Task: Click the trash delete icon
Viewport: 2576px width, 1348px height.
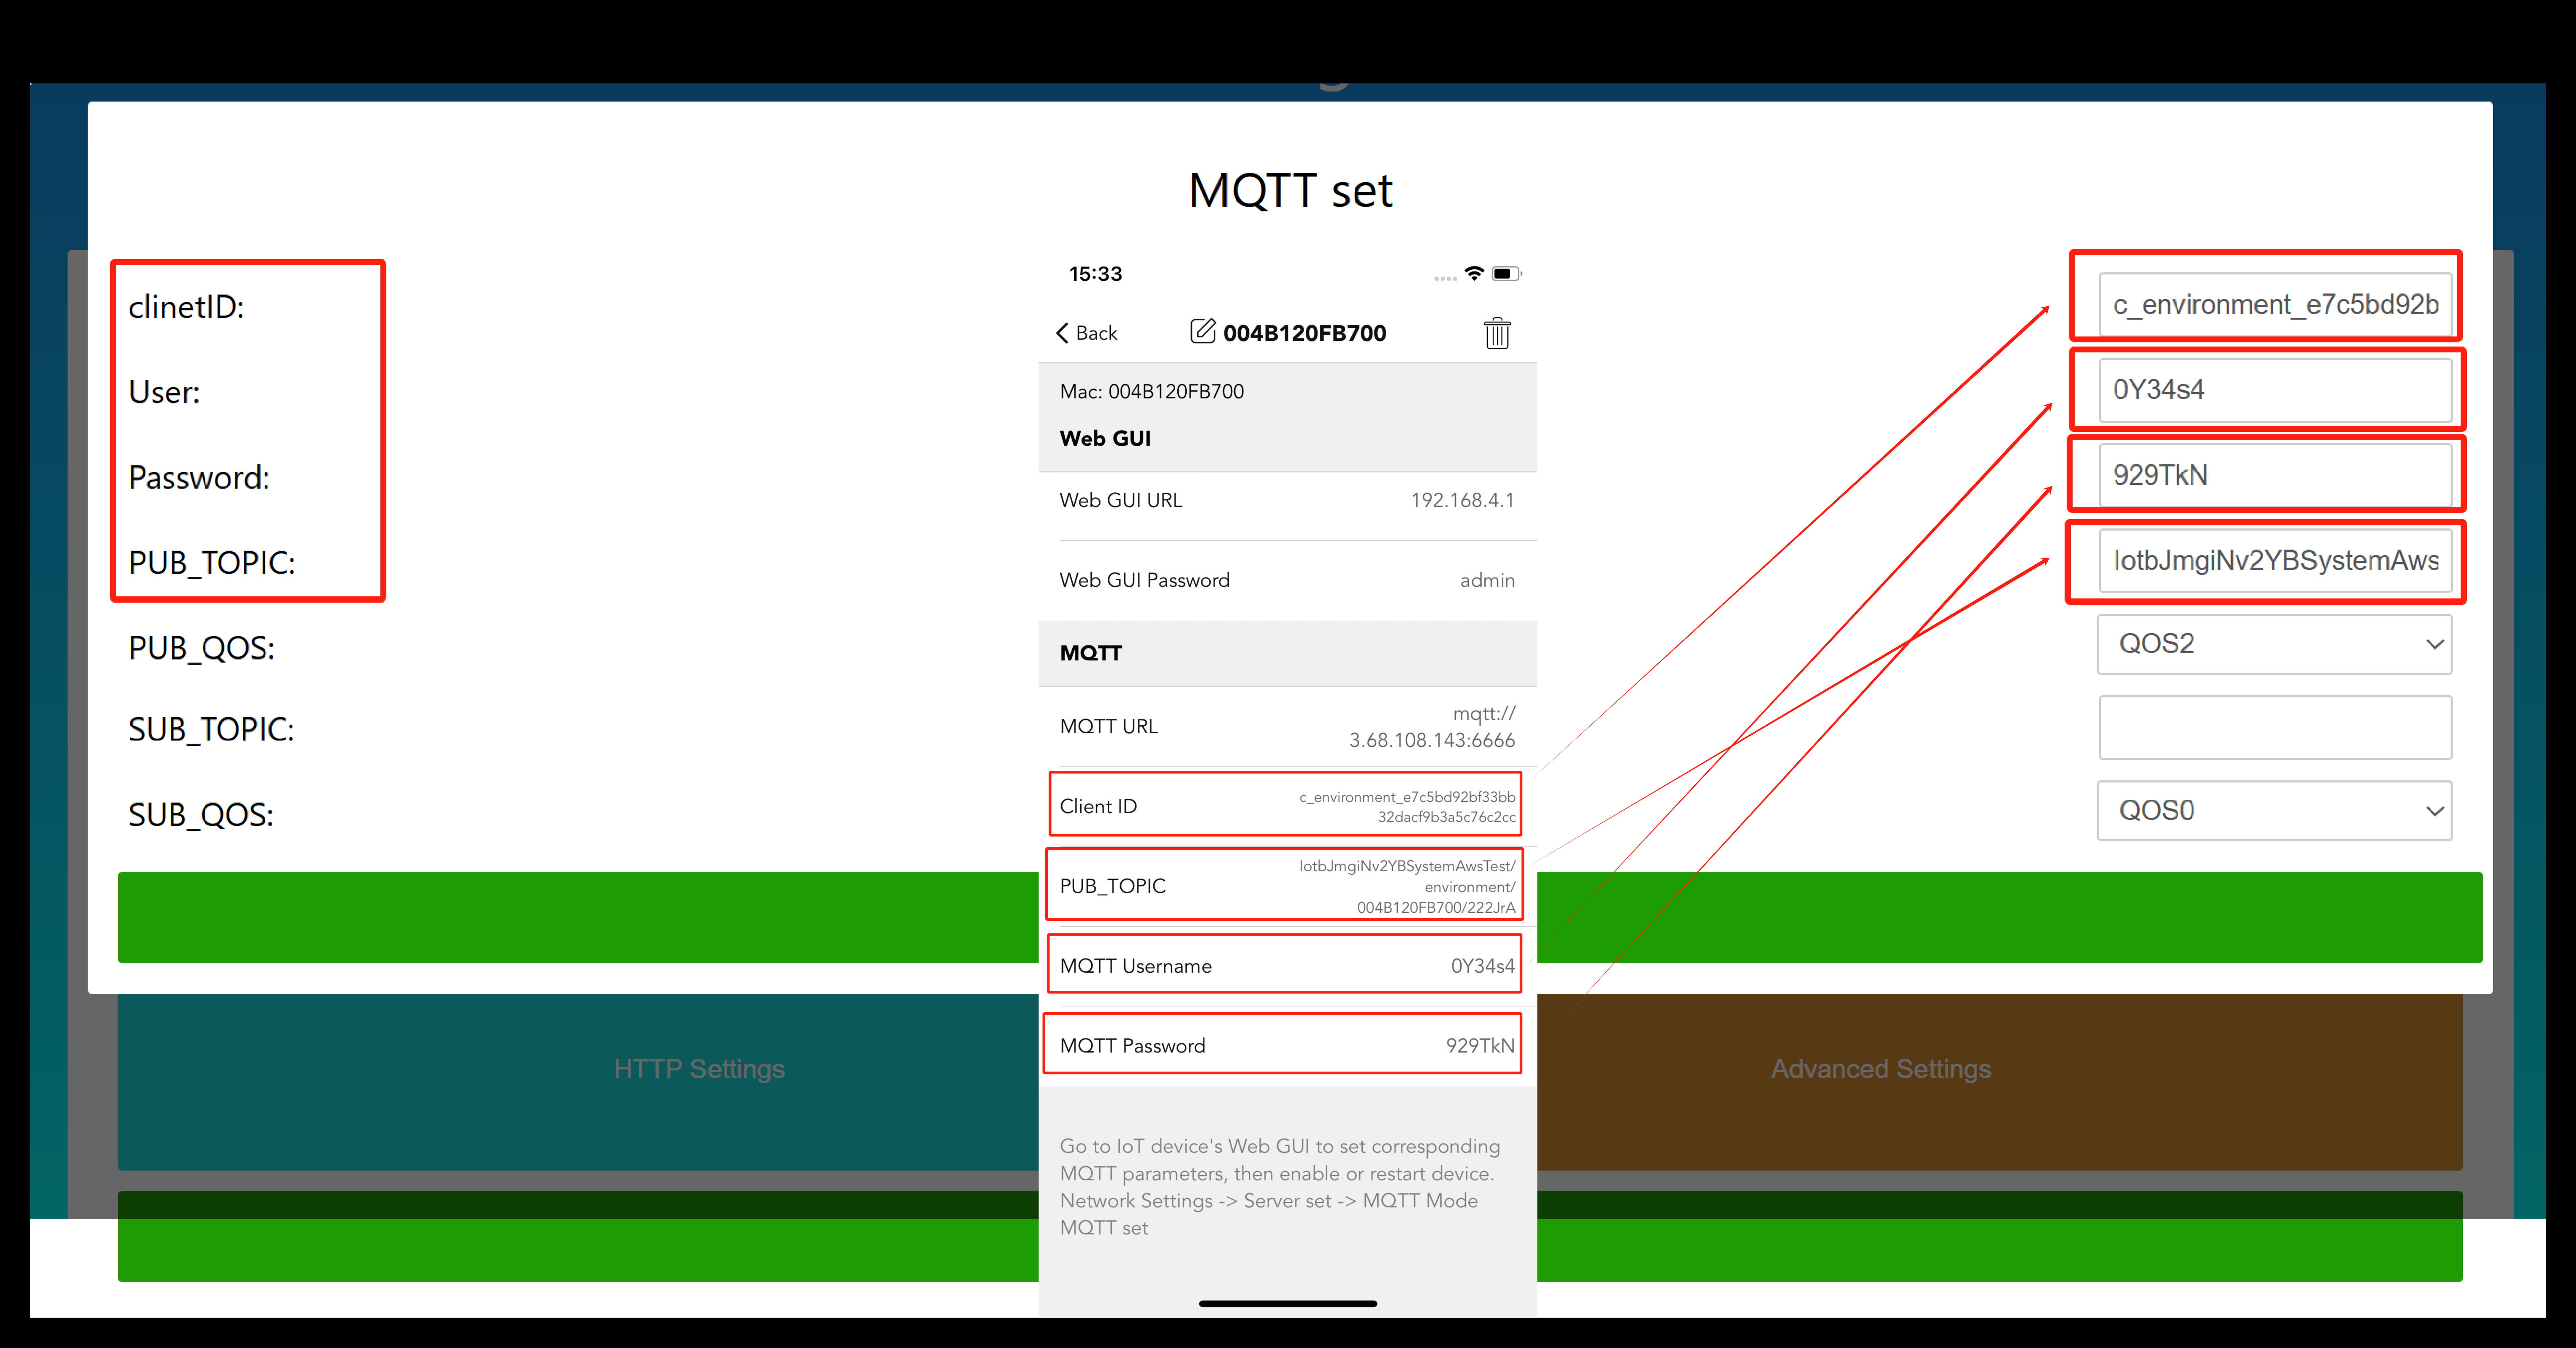Action: point(1497,333)
